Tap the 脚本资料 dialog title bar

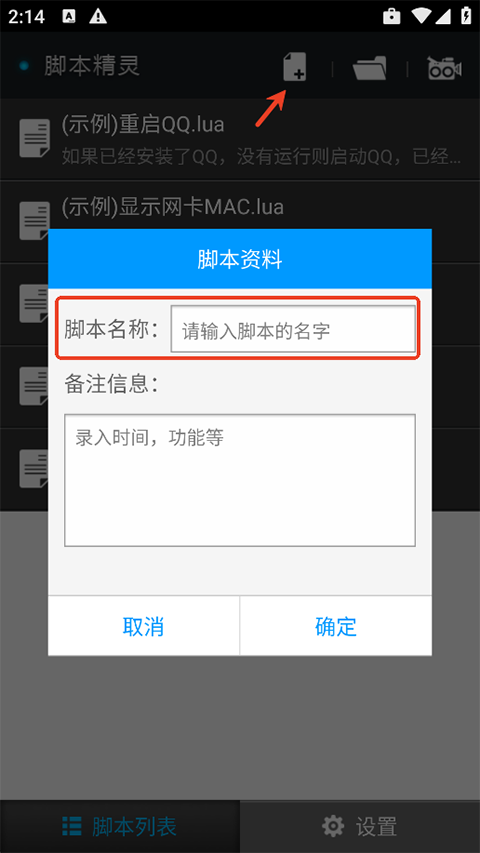pos(240,259)
